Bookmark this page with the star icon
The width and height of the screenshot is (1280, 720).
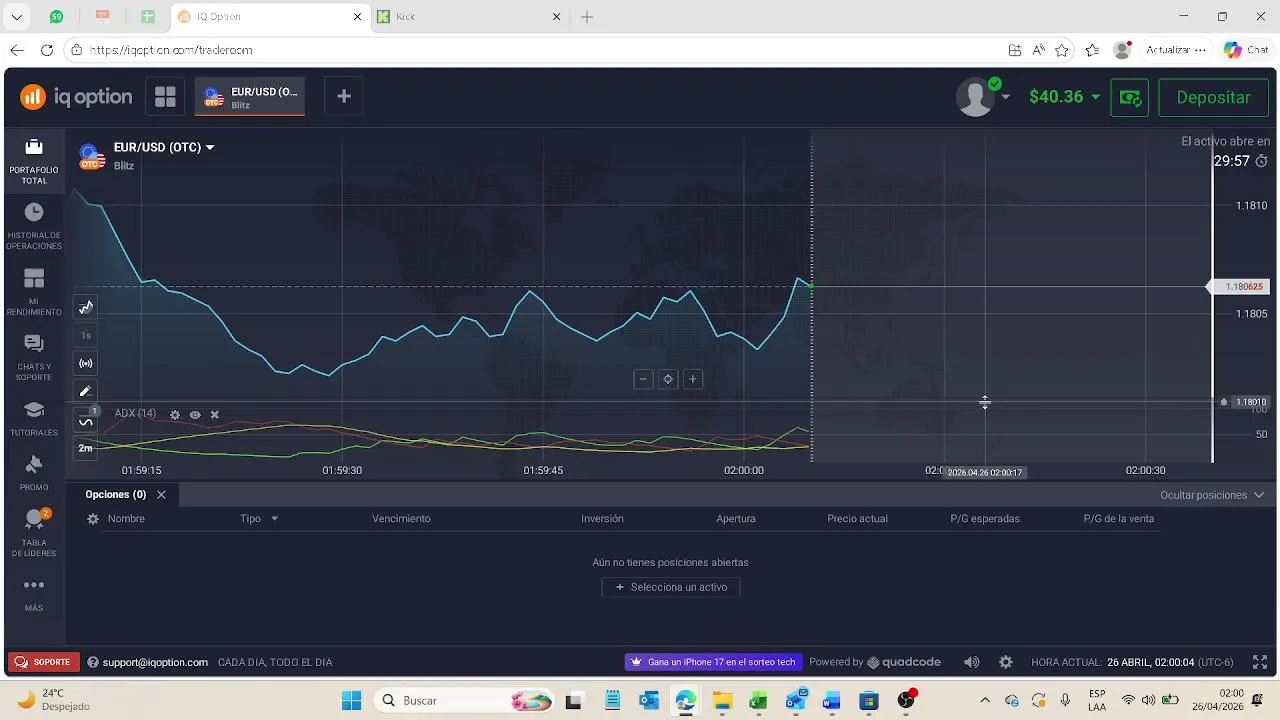(x=1062, y=50)
